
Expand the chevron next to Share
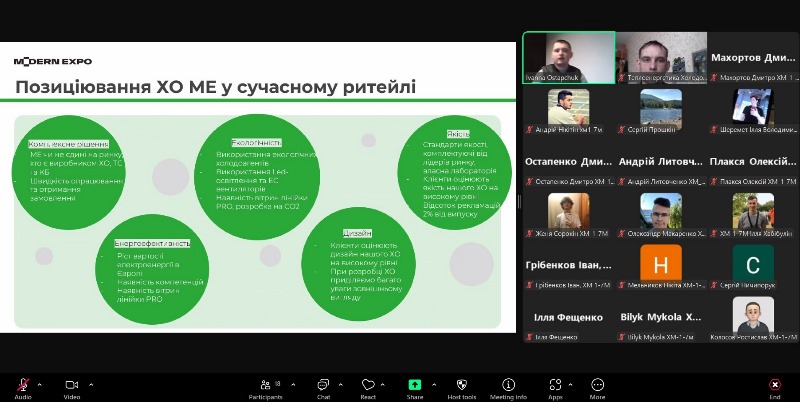[434, 385]
